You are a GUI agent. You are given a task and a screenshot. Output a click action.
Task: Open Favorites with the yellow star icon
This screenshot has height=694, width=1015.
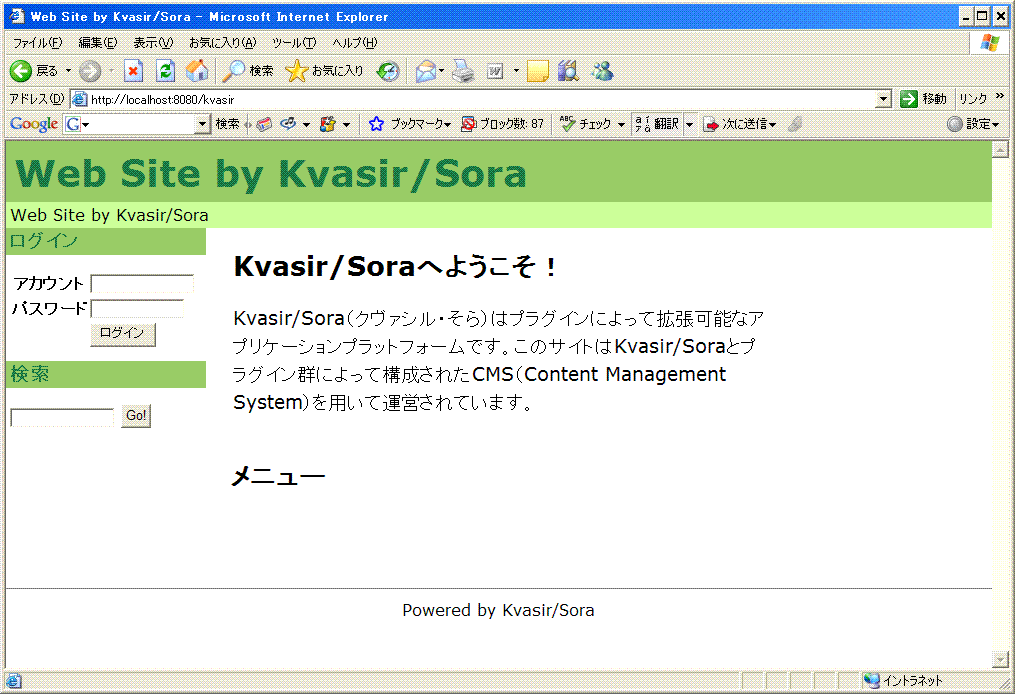pyautogui.click(x=296, y=71)
